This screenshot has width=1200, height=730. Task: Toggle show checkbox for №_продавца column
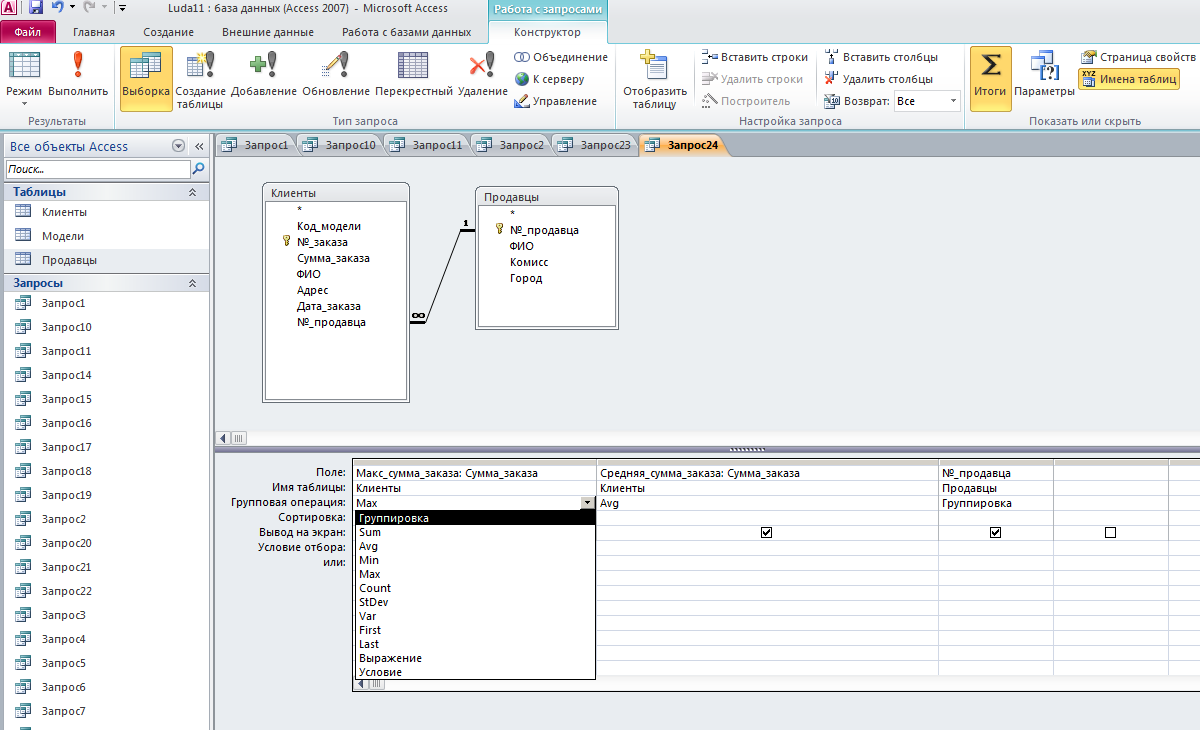coord(996,533)
